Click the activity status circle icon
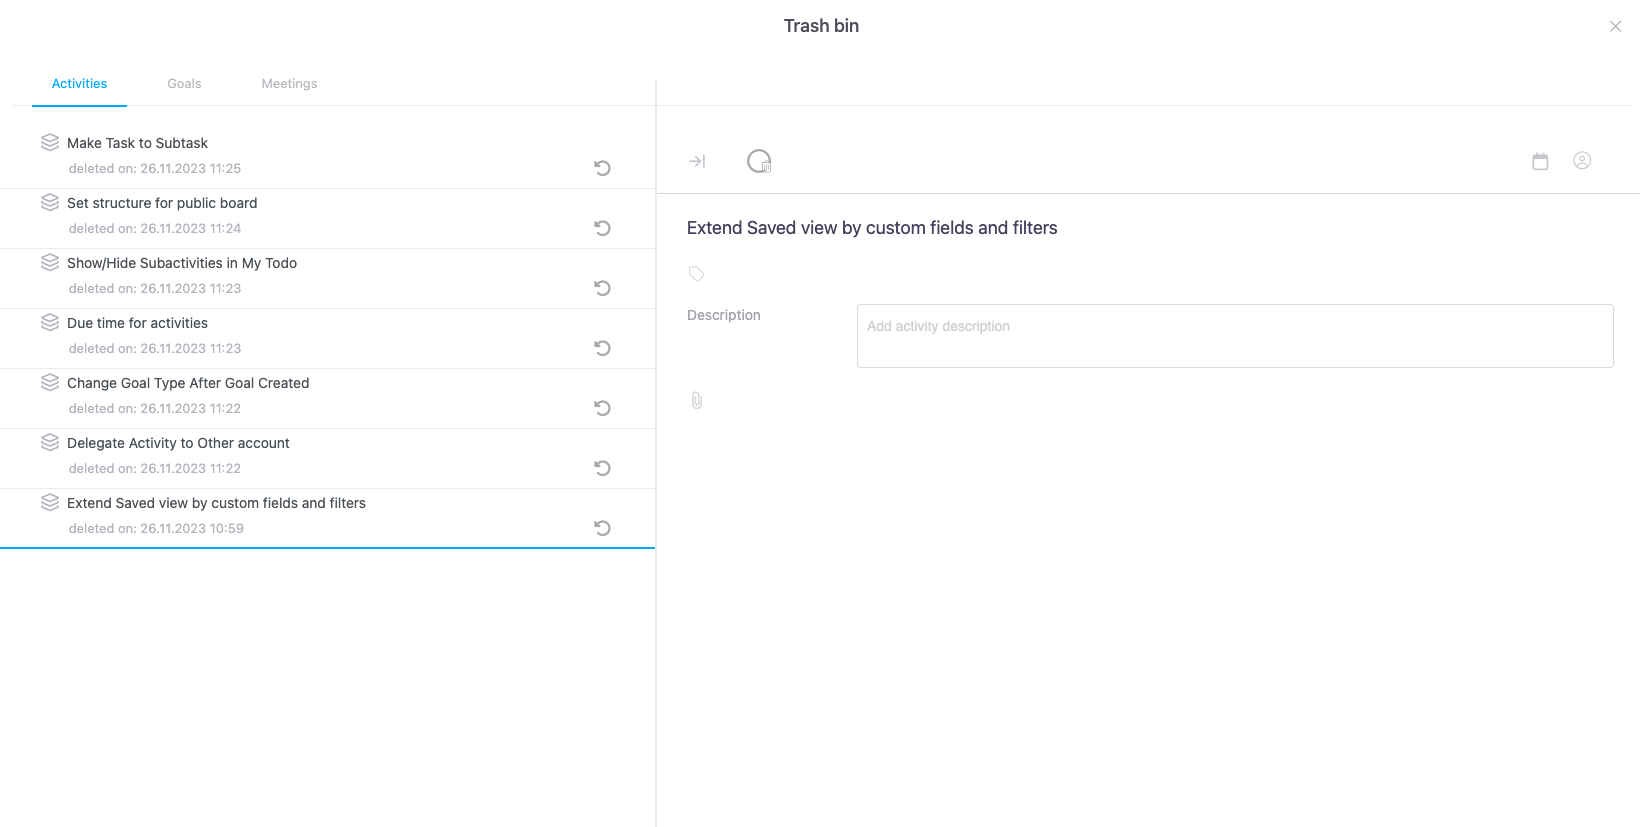 [x=759, y=161]
